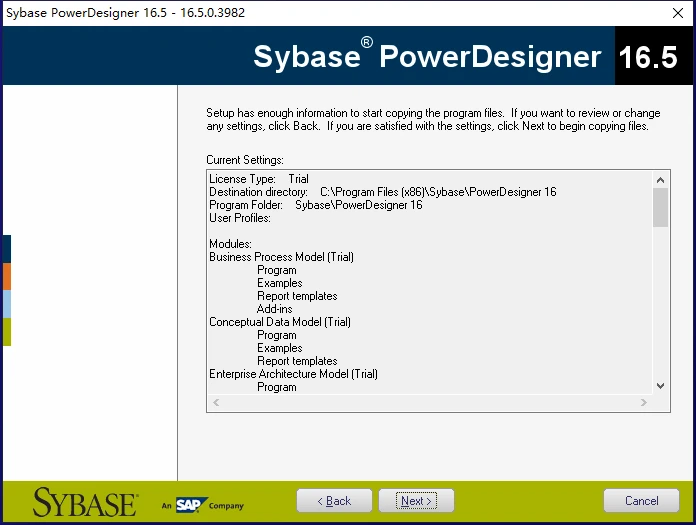
Task: Click 'Conceptual Data Model (Trial)' entry
Action: click(280, 322)
